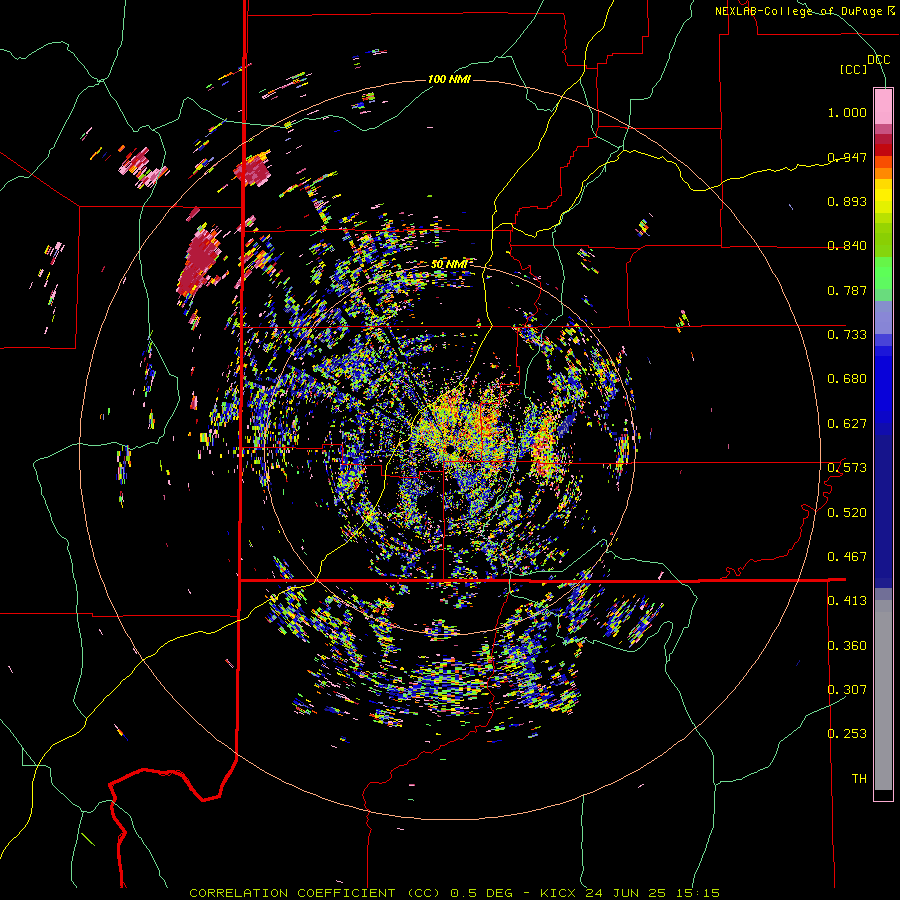Viewport: 900px width, 900px height.
Task: Click the "15:15" timestamp in the caption
Action: click(697, 893)
